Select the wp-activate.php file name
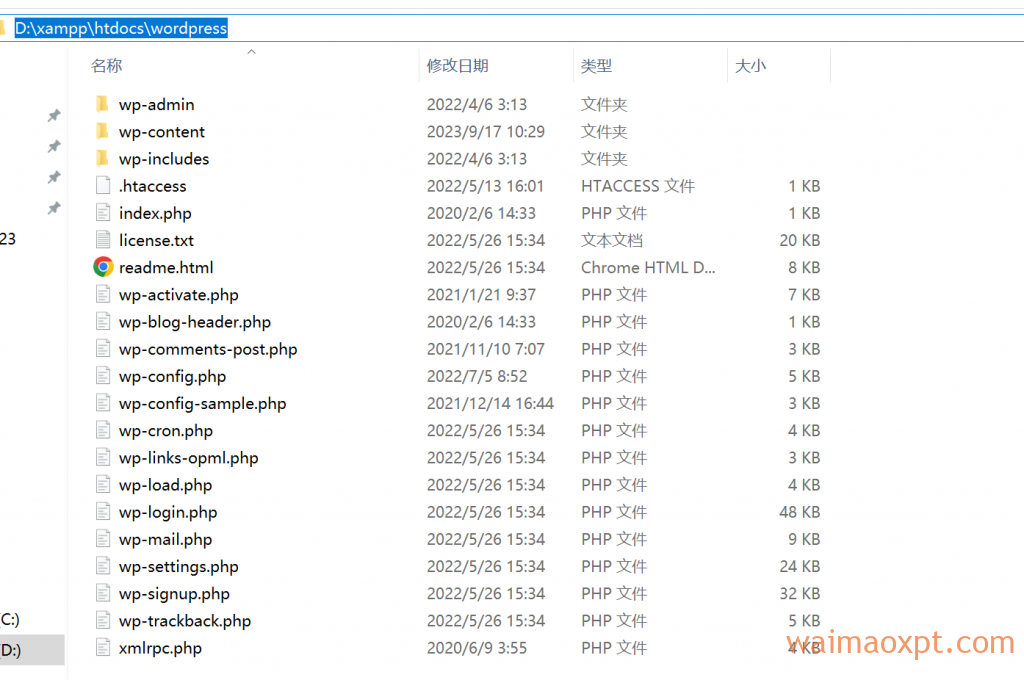Viewport: 1024px width, 680px height. [179, 295]
